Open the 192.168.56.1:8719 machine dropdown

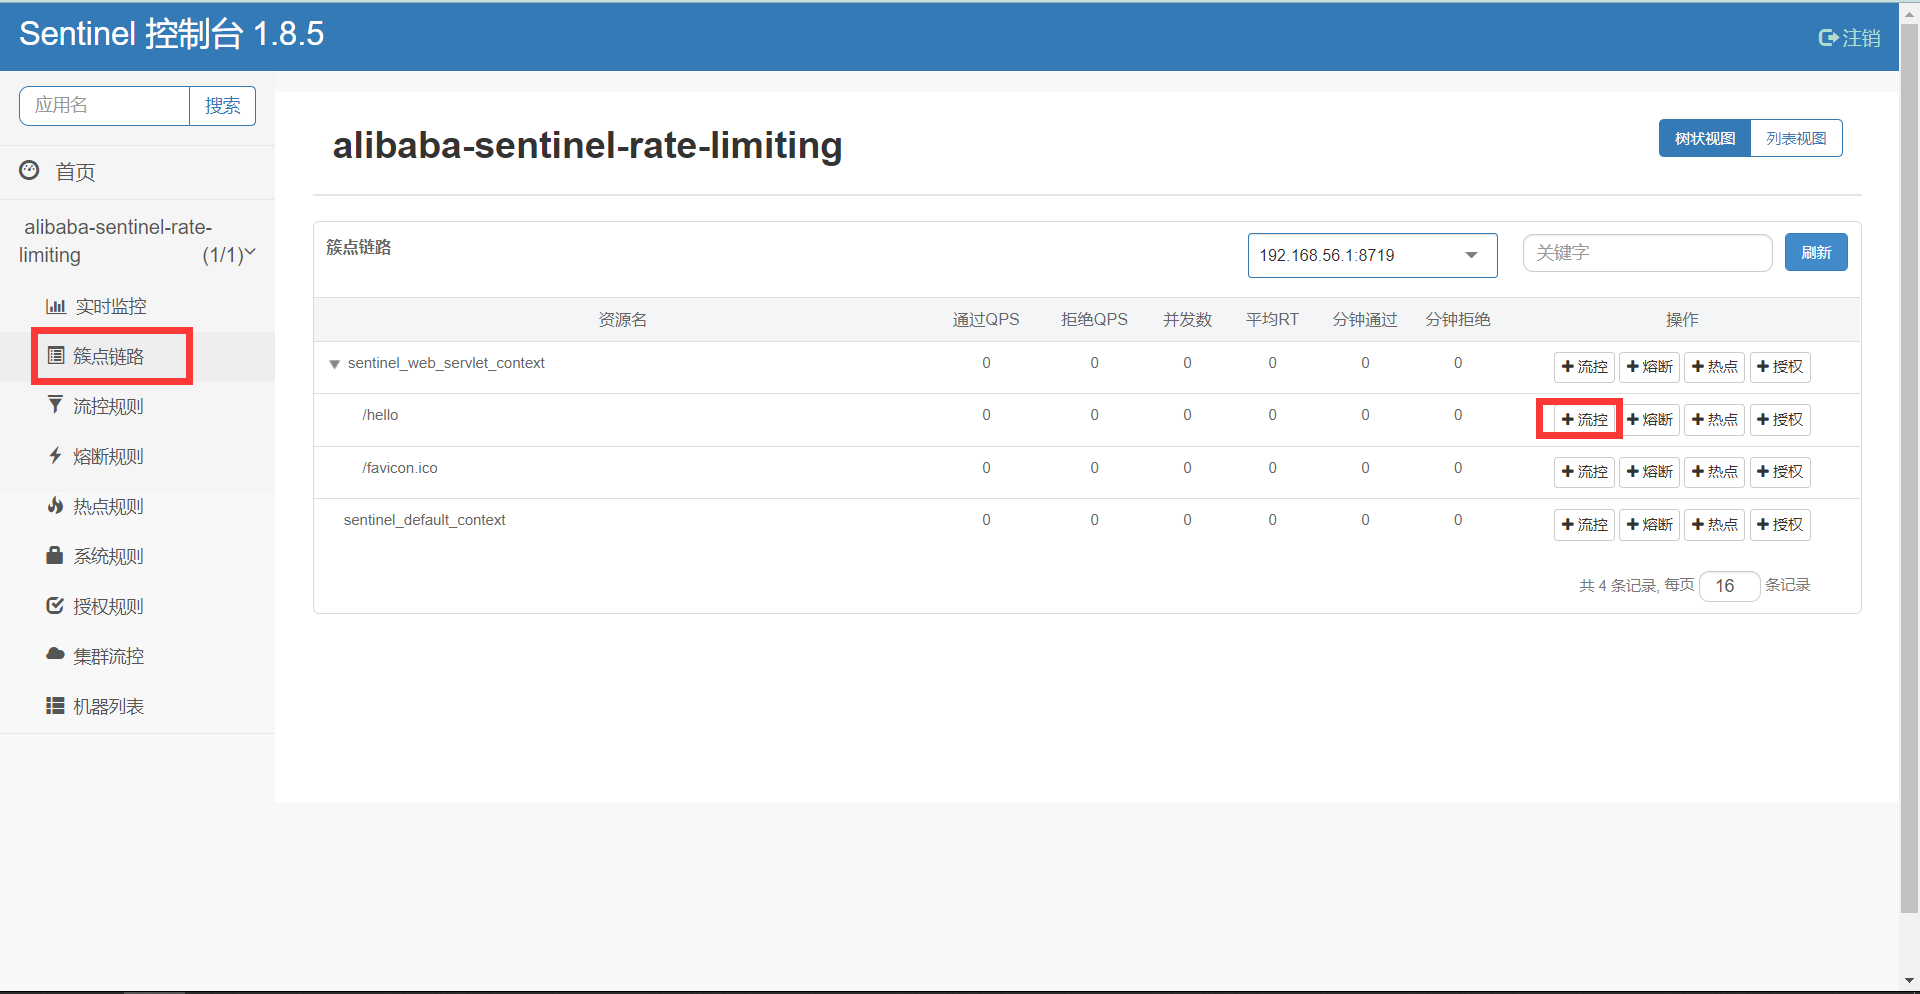(x=1372, y=255)
